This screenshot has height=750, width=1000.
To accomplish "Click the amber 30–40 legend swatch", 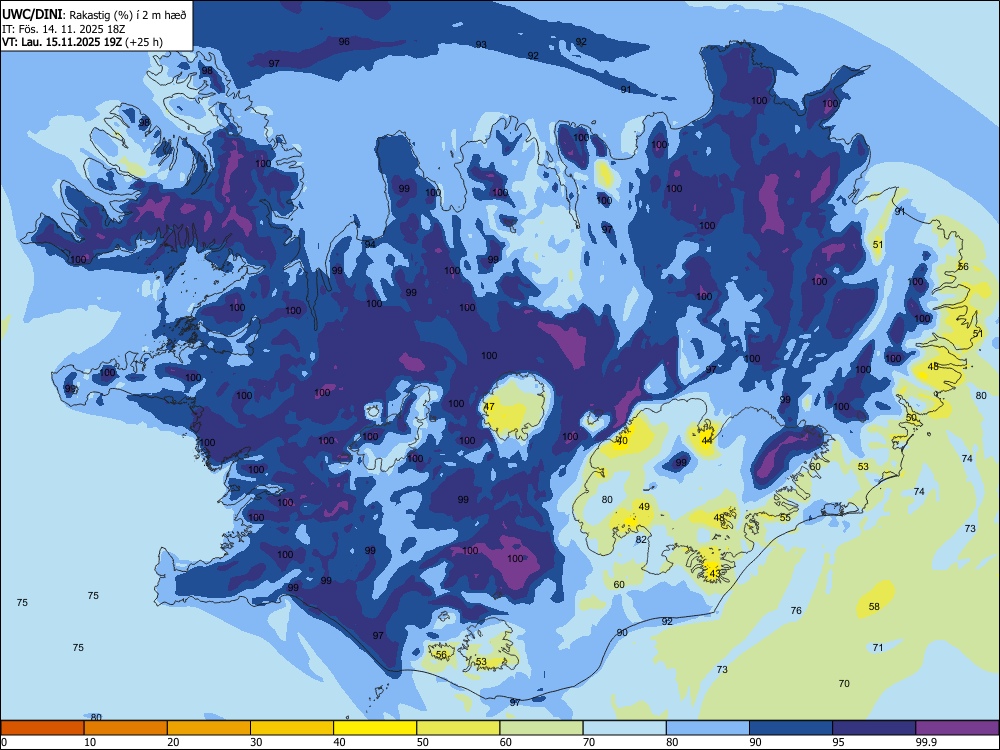I will click(292, 728).
